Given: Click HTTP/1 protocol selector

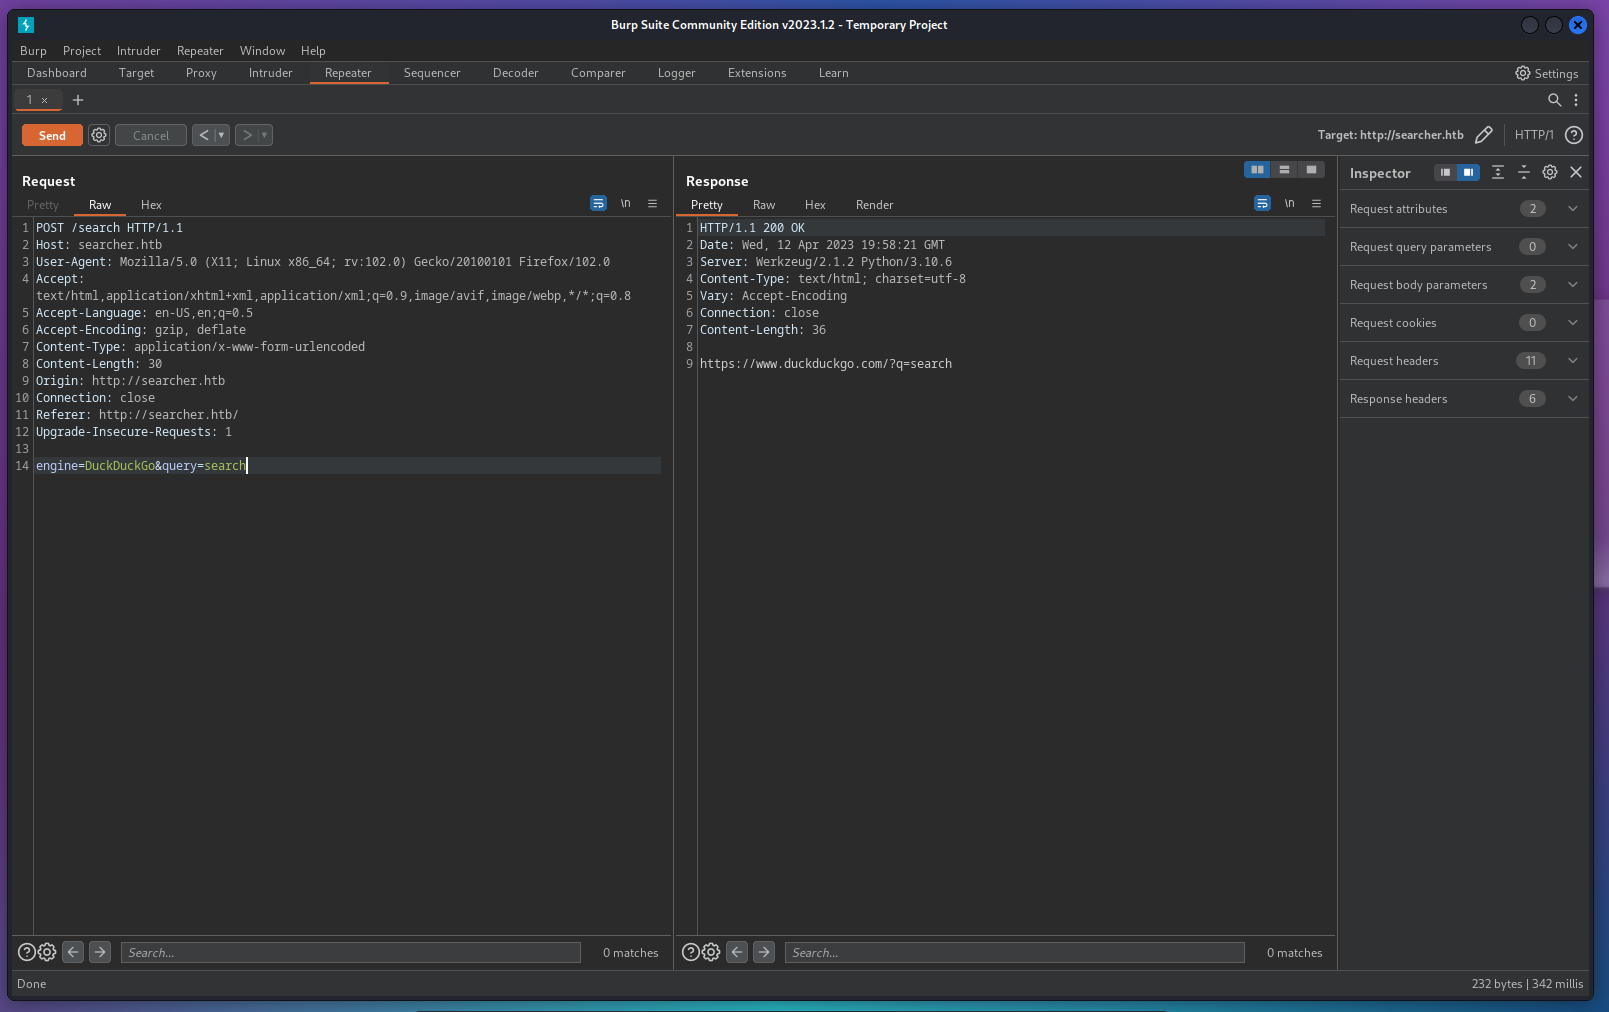Looking at the screenshot, I should [1534, 135].
